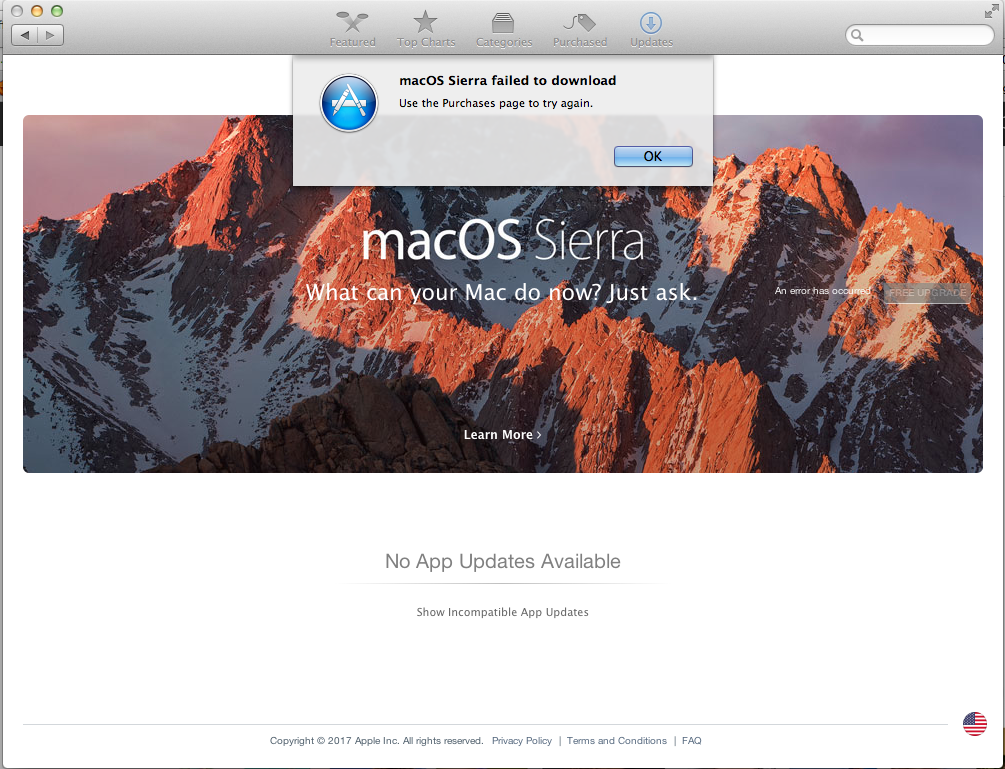Click the Free Upgrade button
The height and width of the screenshot is (769, 1005).
[x=927, y=292]
